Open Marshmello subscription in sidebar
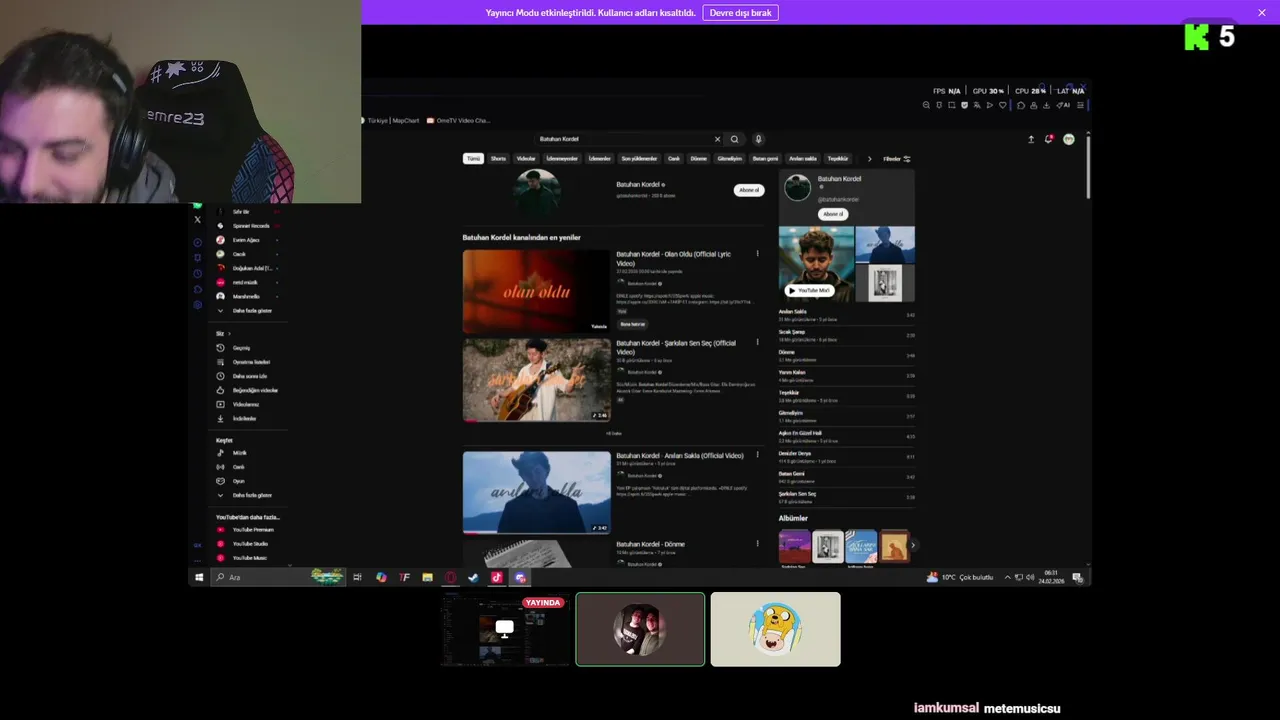1280x720 pixels. 246,297
